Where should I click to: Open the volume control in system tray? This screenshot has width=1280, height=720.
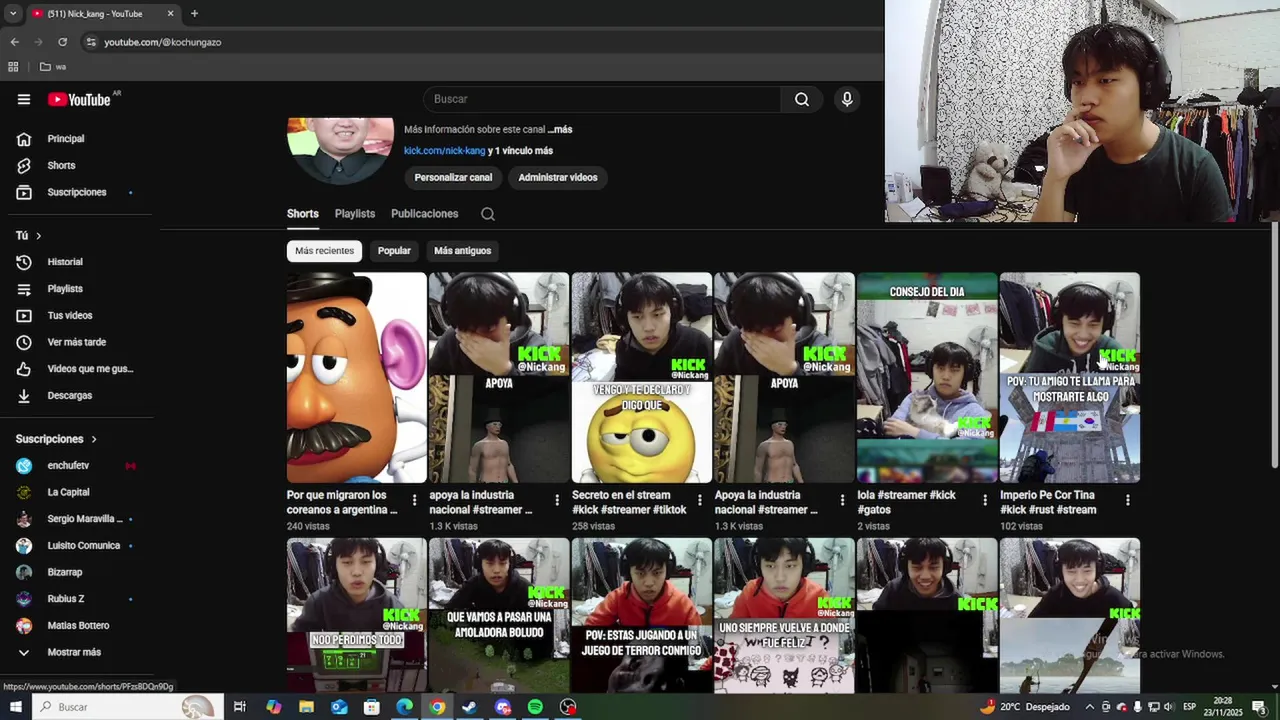[1168, 707]
